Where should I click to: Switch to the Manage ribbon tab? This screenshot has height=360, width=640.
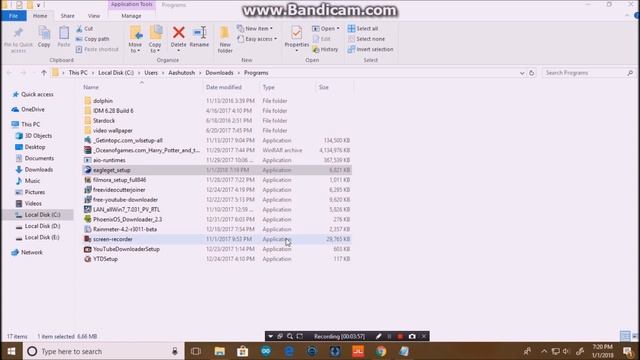coord(131,16)
